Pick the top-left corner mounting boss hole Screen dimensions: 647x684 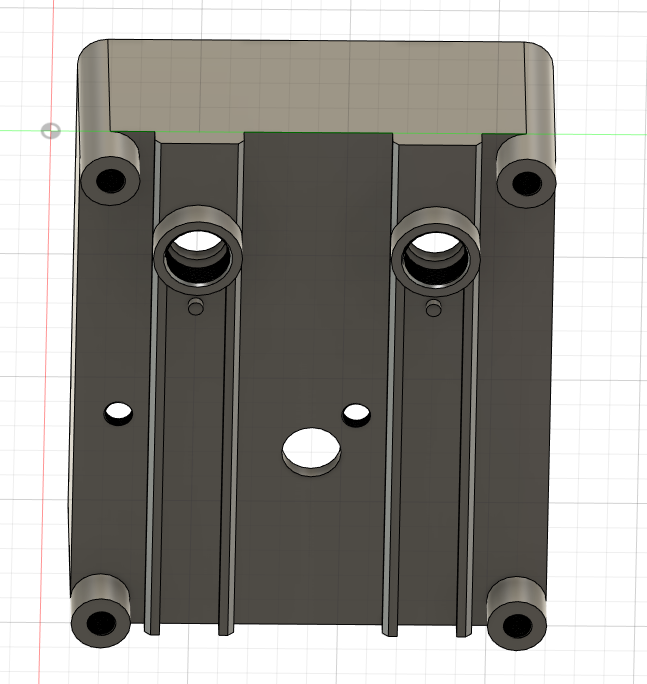[x=111, y=181]
